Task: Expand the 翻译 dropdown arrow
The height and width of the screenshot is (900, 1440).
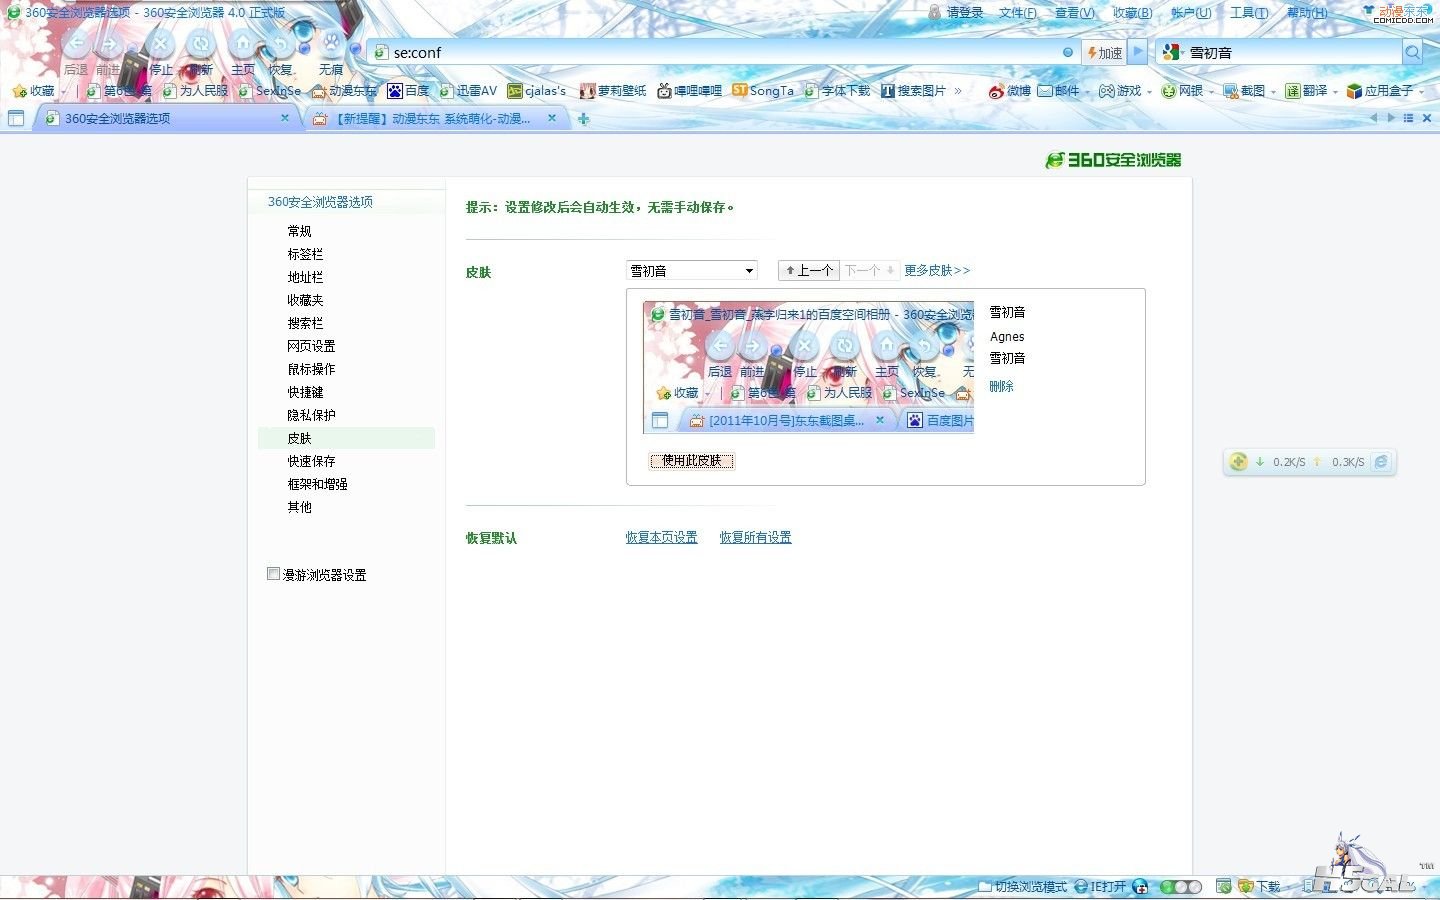Action: pos(1335,92)
